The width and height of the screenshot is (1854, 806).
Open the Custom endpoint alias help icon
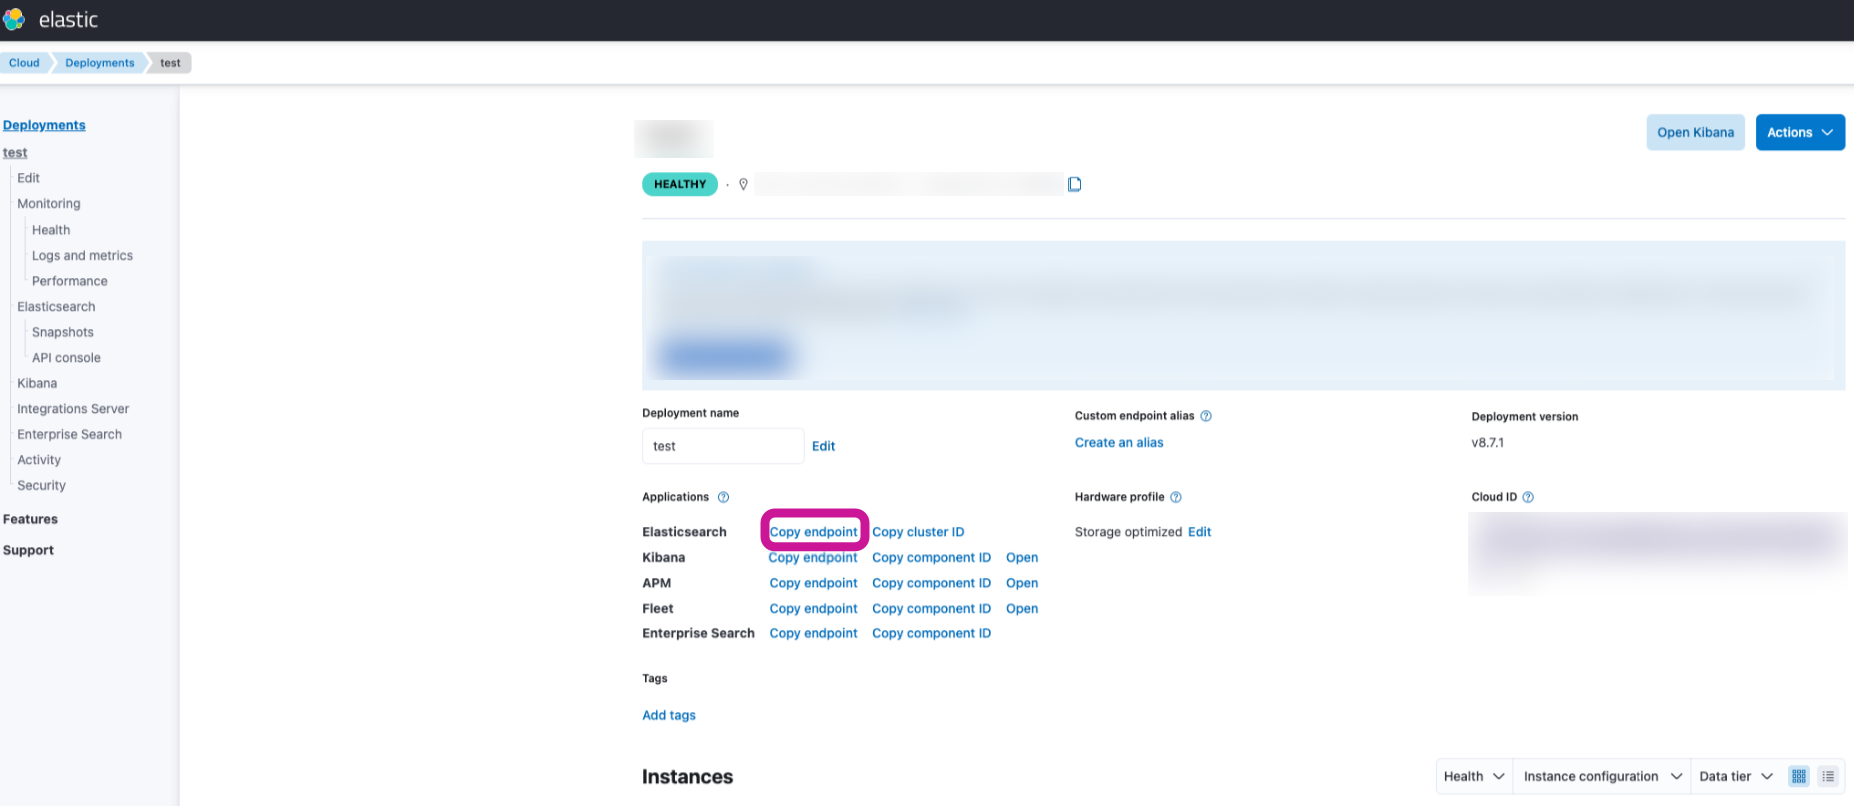[1206, 416]
